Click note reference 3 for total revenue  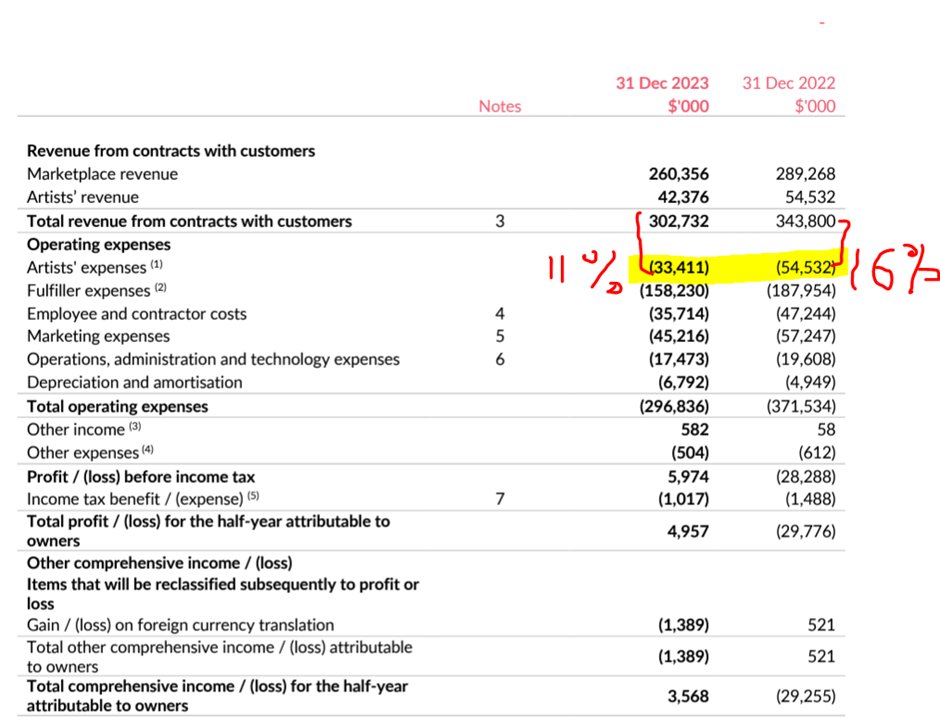click(500, 221)
